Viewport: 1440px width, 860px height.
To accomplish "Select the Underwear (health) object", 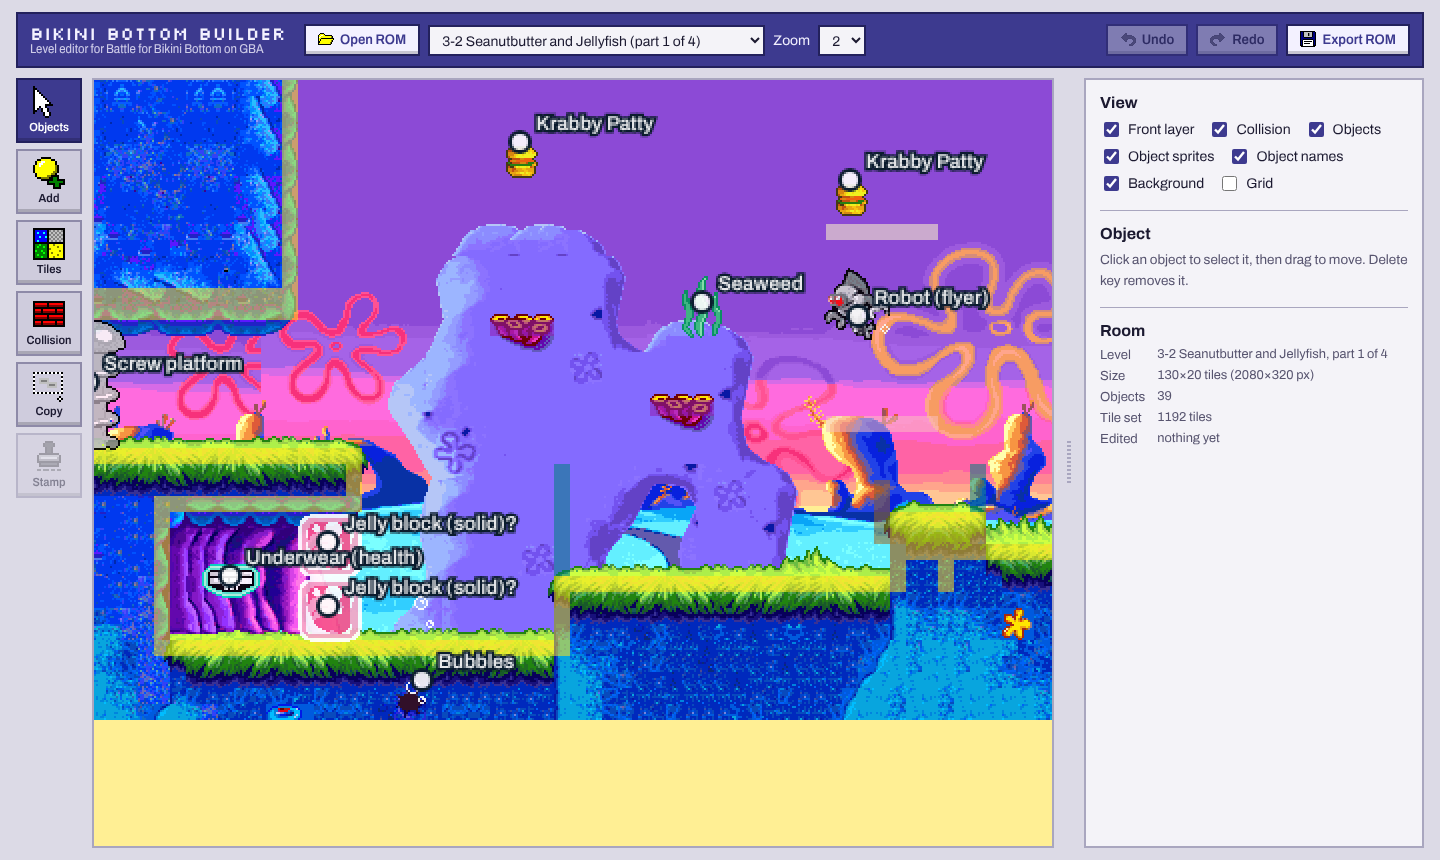I will pos(231,577).
